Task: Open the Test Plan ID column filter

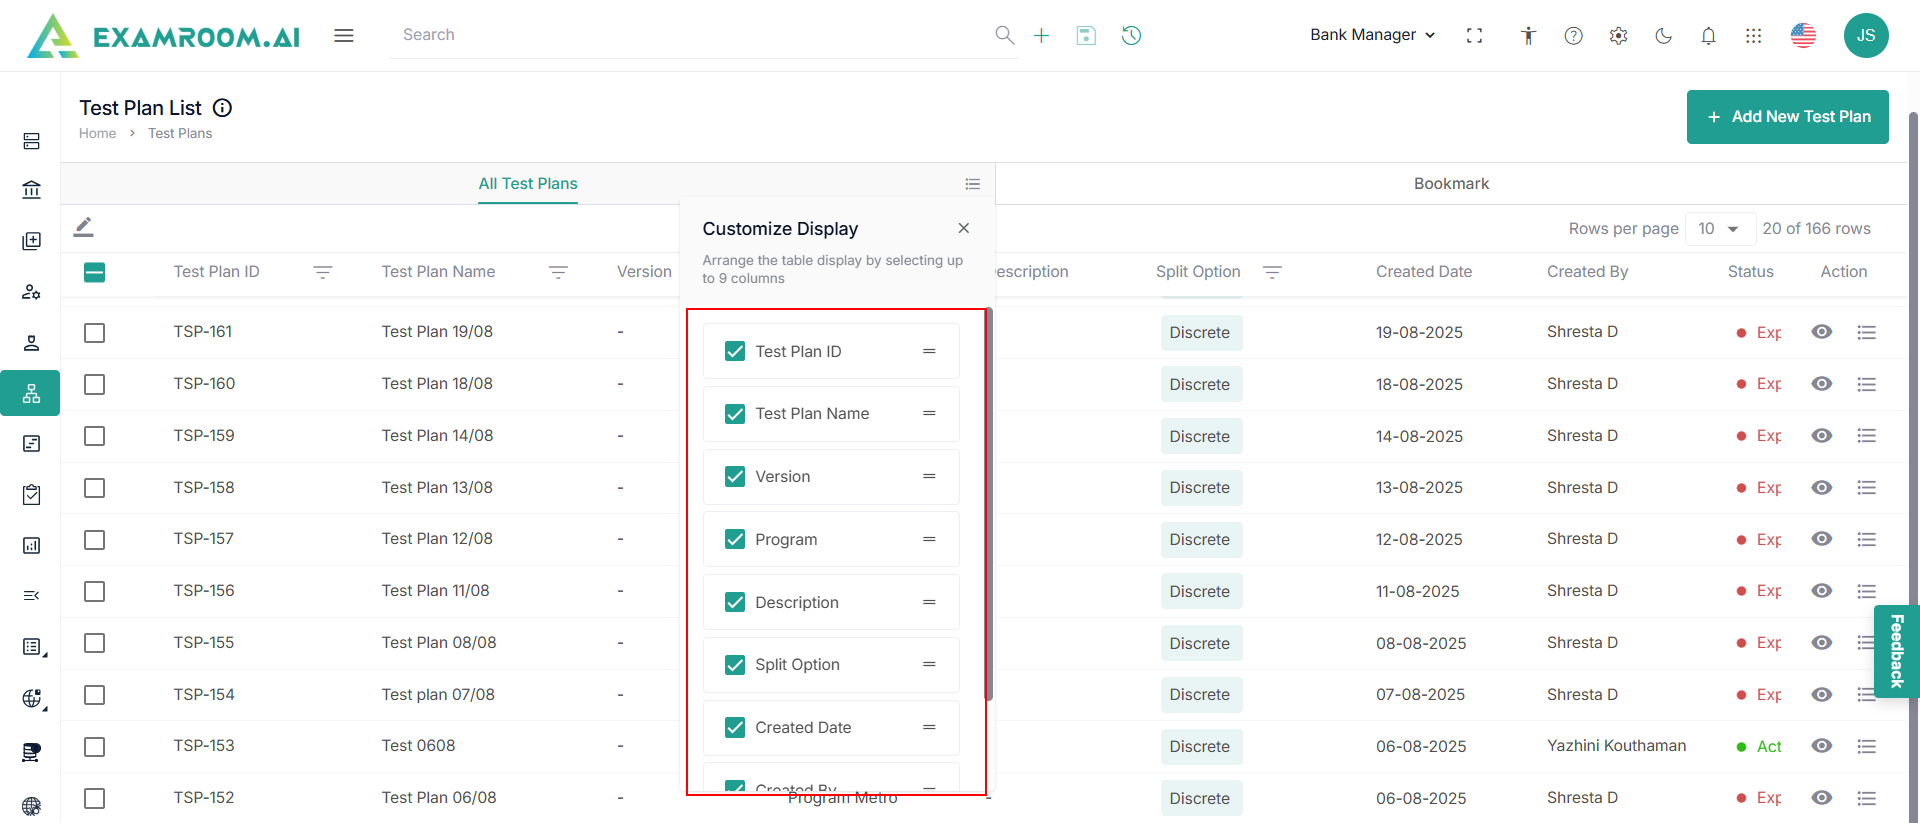Action: pyautogui.click(x=322, y=272)
